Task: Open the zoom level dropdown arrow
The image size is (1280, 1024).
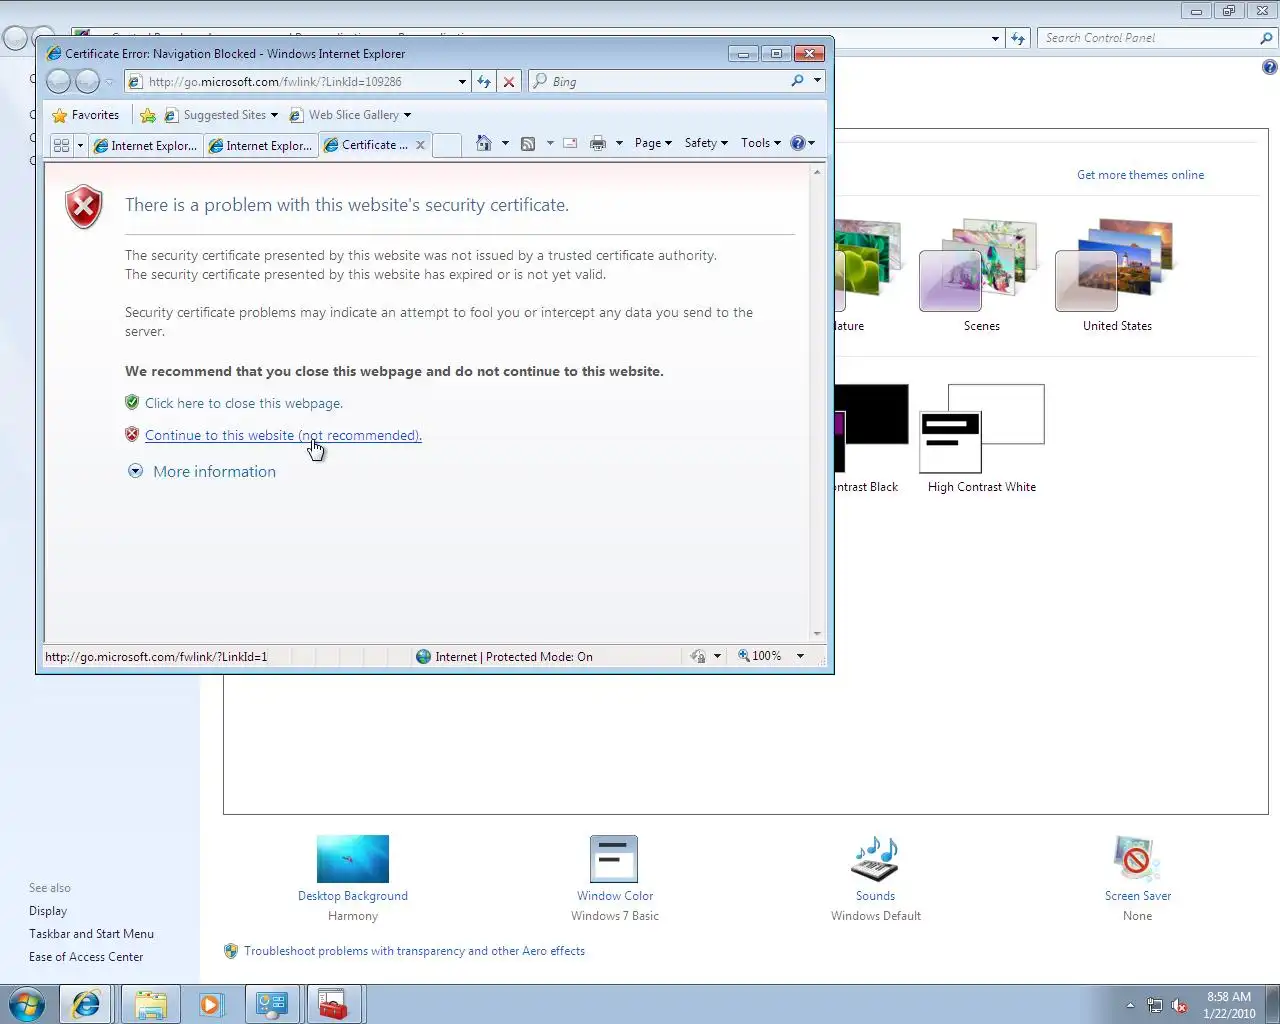Action: [x=800, y=656]
